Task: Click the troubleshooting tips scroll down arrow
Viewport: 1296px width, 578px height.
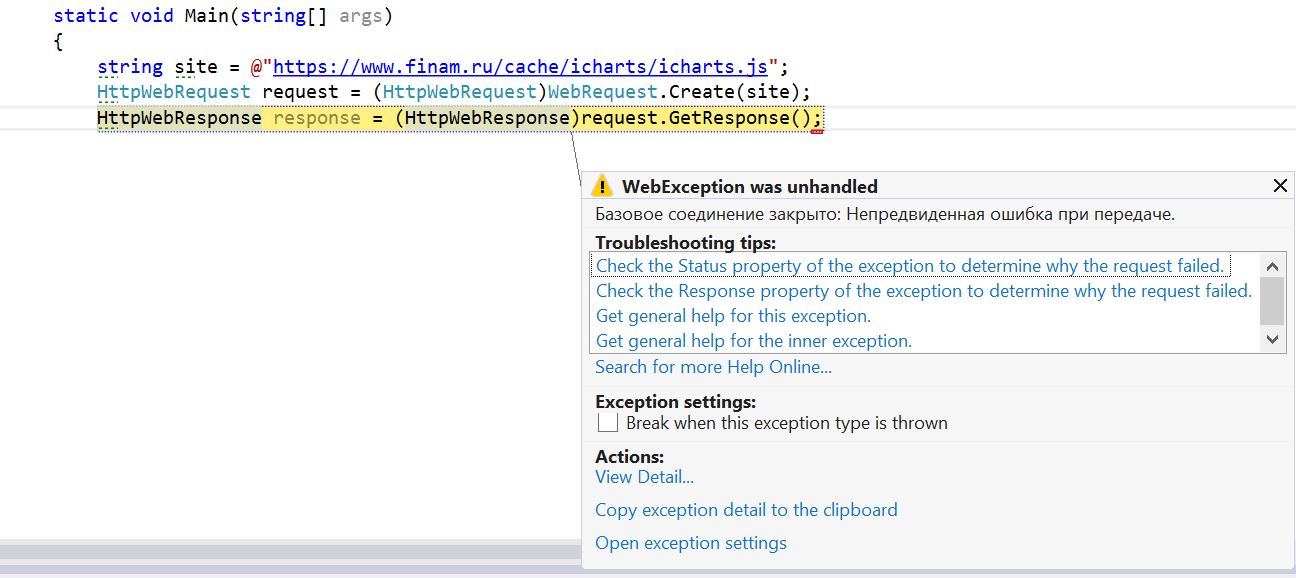Action: (1272, 340)
